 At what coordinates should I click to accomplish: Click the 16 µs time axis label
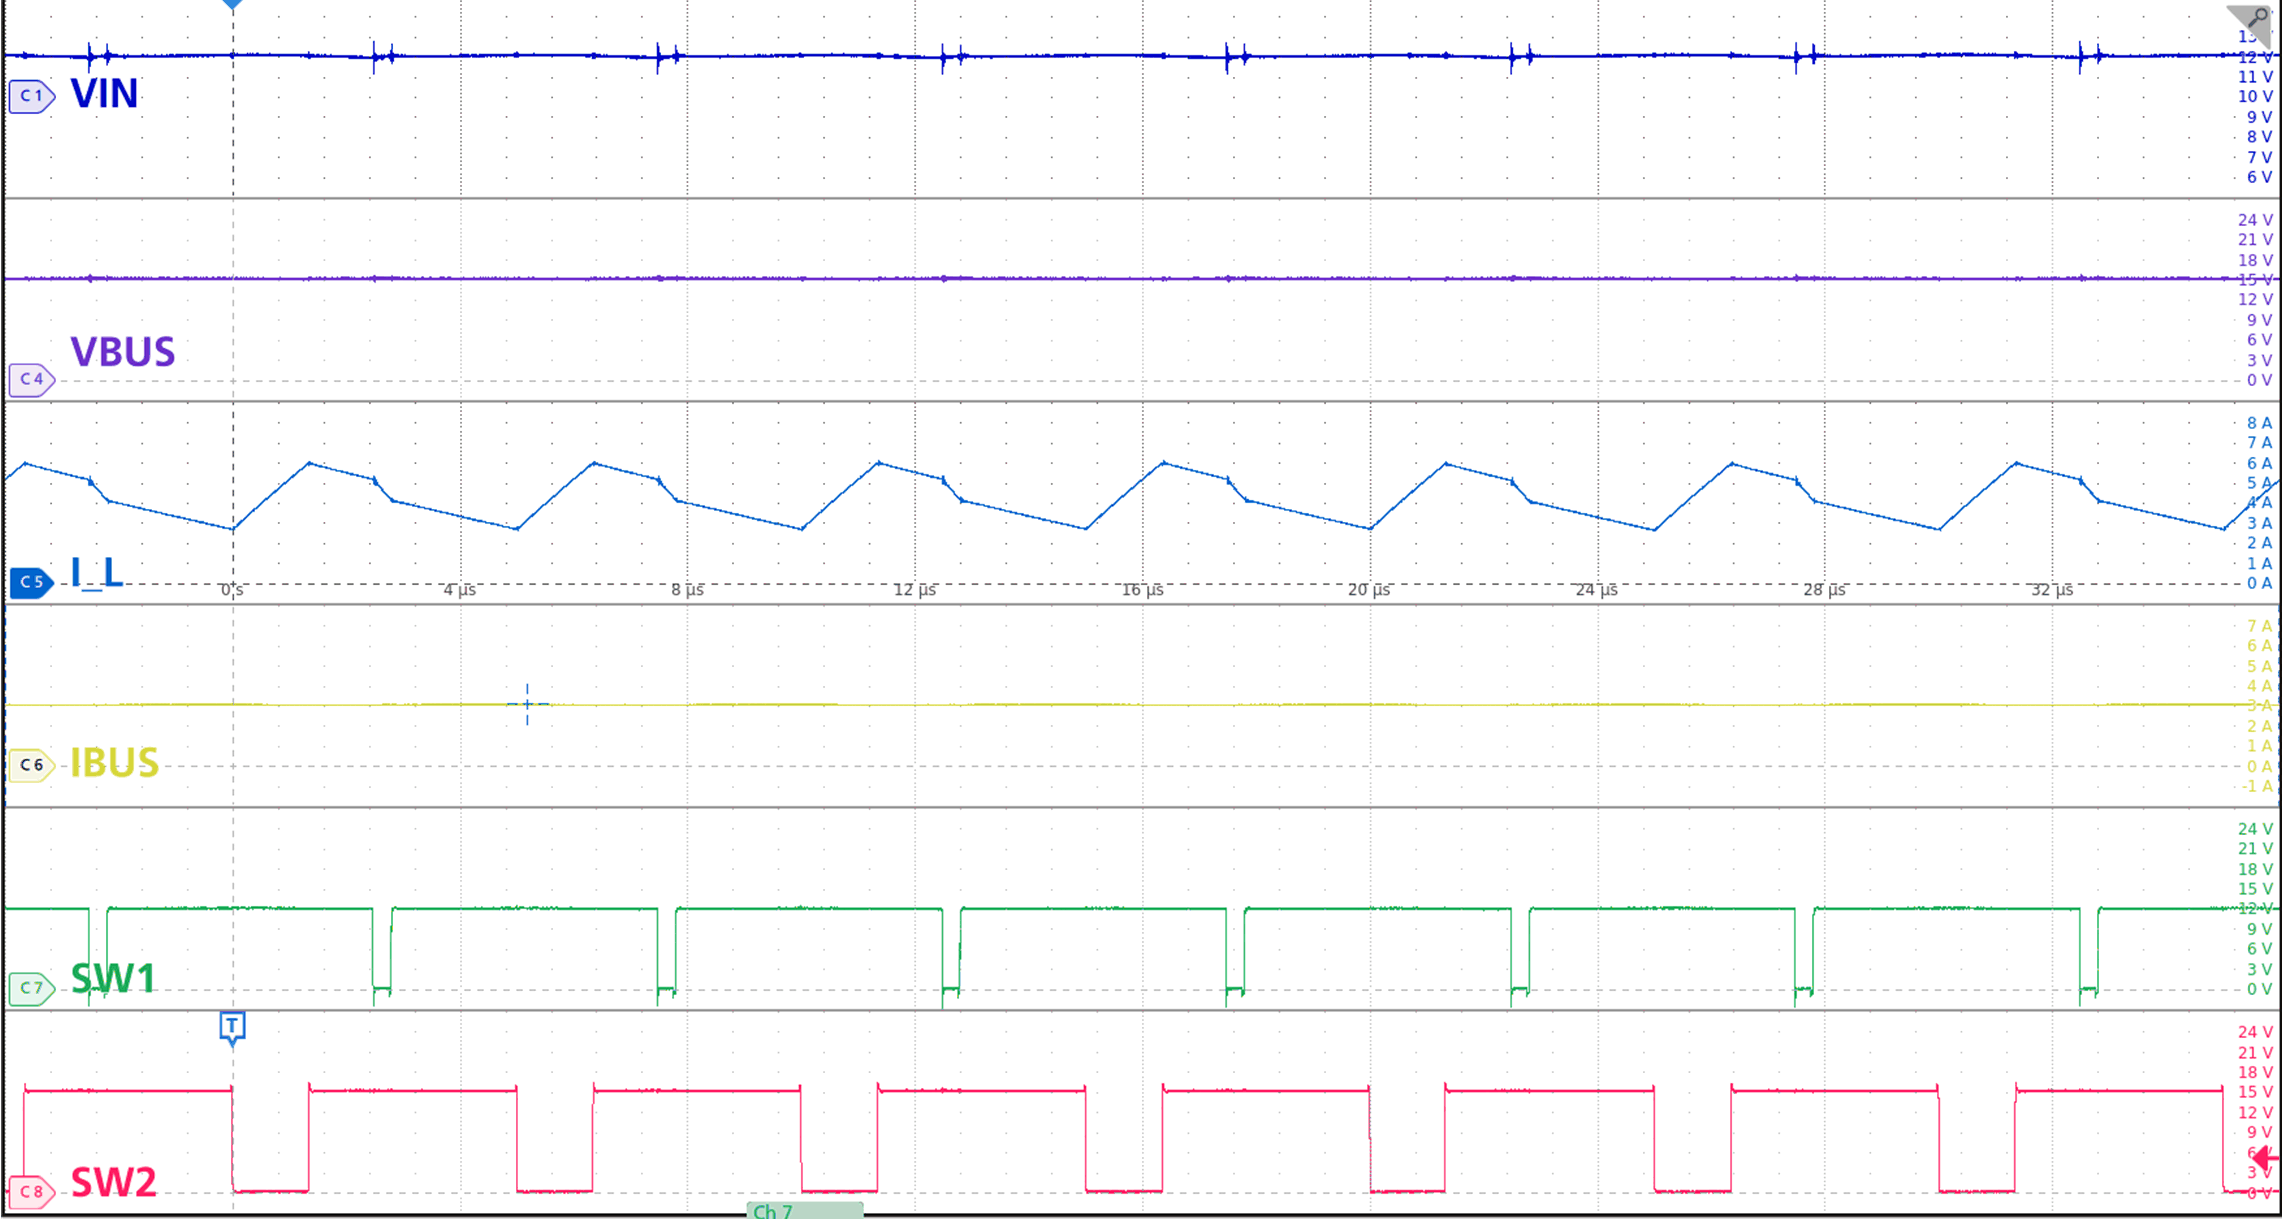[x=1143, y=590]
